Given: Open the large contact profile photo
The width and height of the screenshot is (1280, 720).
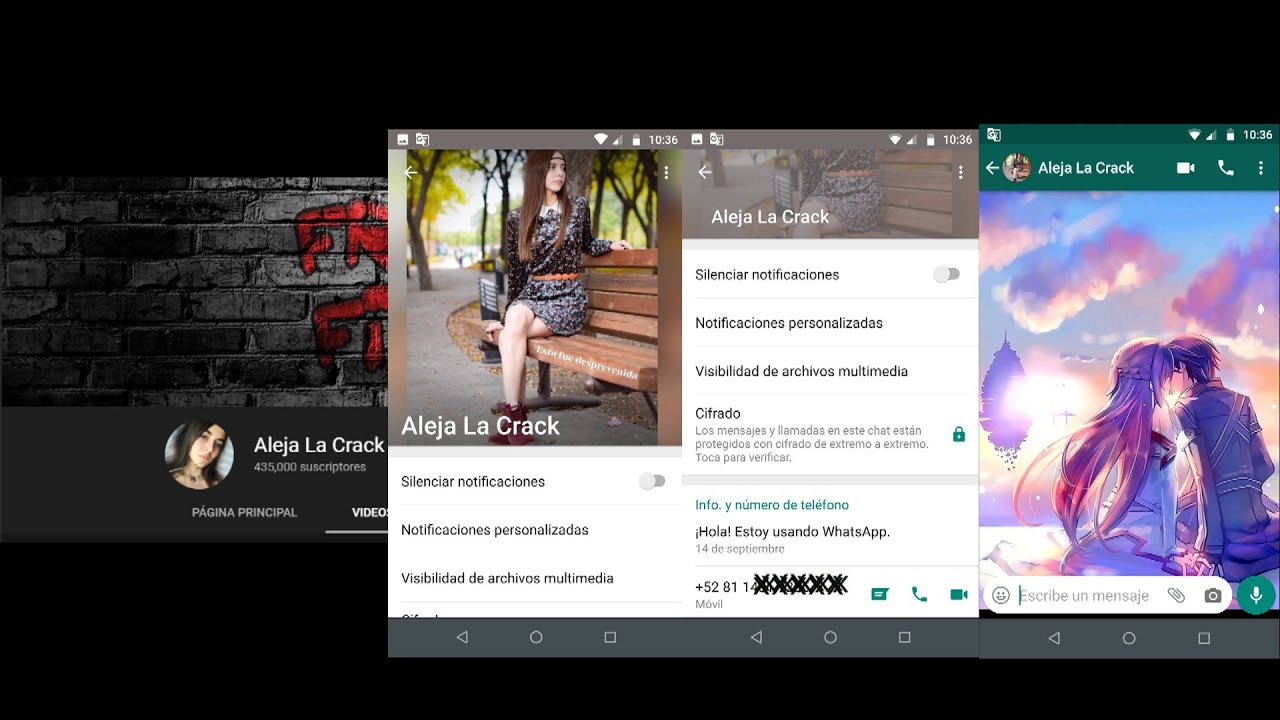Looking at the screenshot, I should coord(535,297).
